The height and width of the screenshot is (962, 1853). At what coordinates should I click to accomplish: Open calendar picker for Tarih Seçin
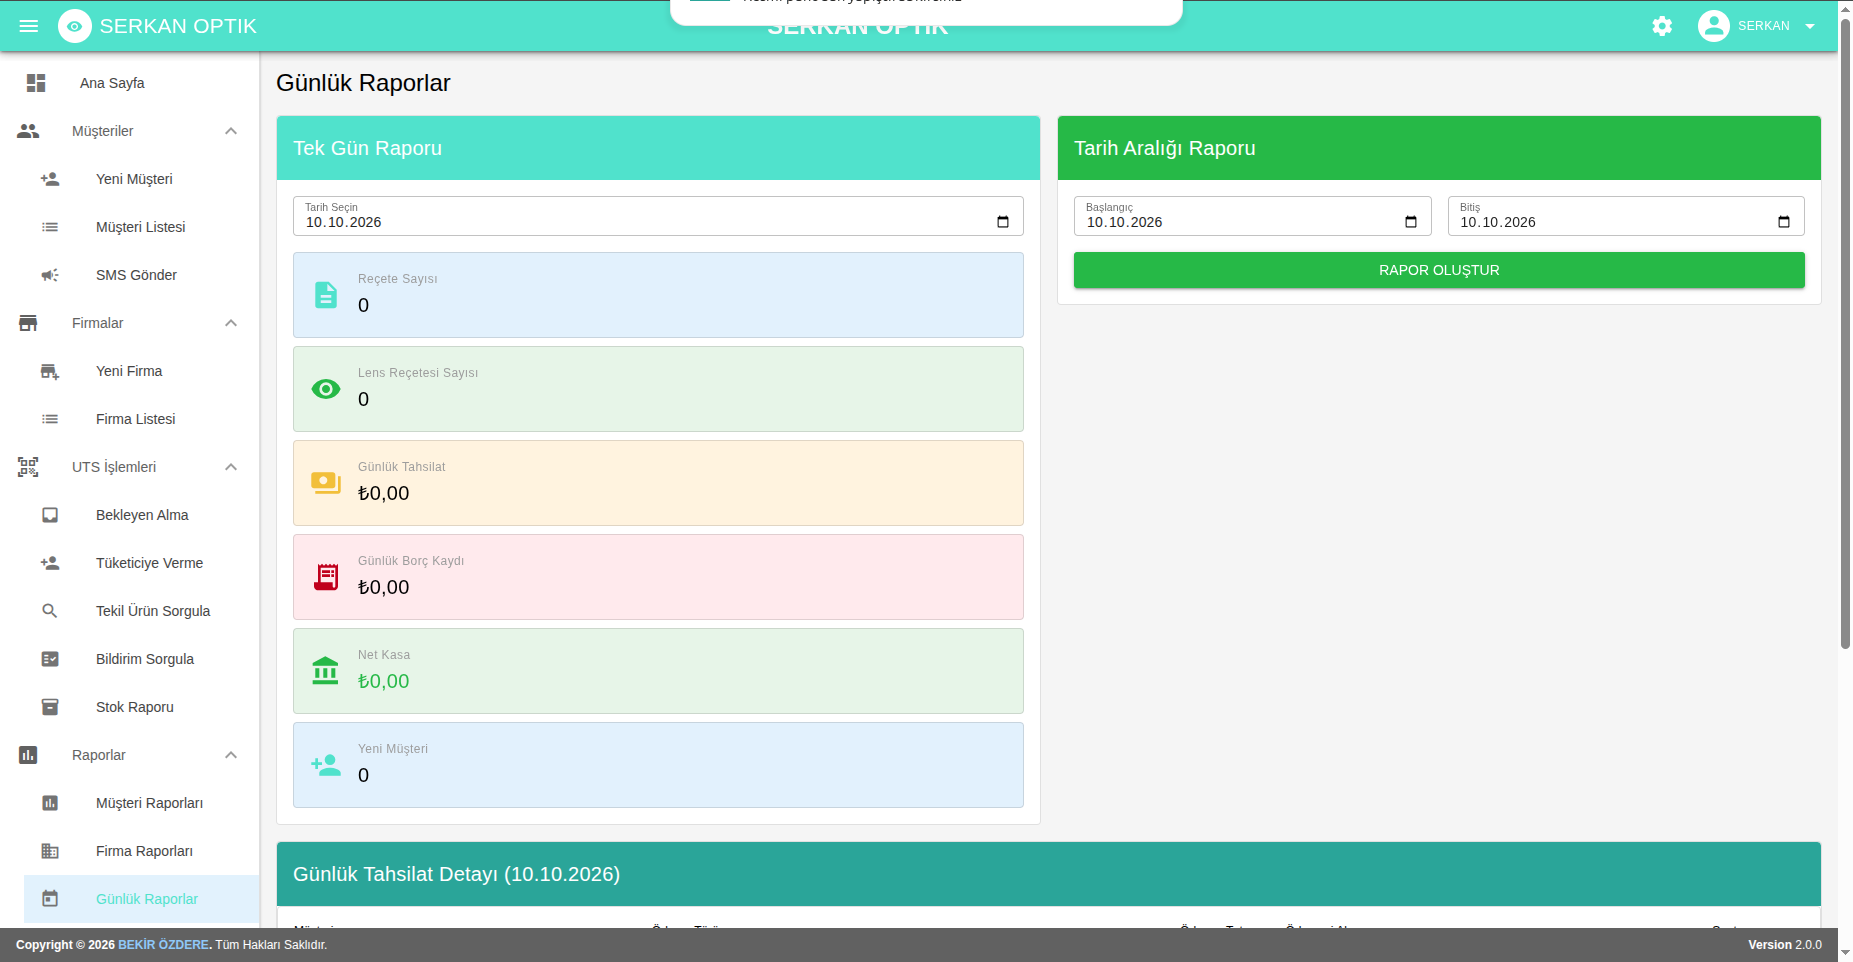pos(1003,222)
